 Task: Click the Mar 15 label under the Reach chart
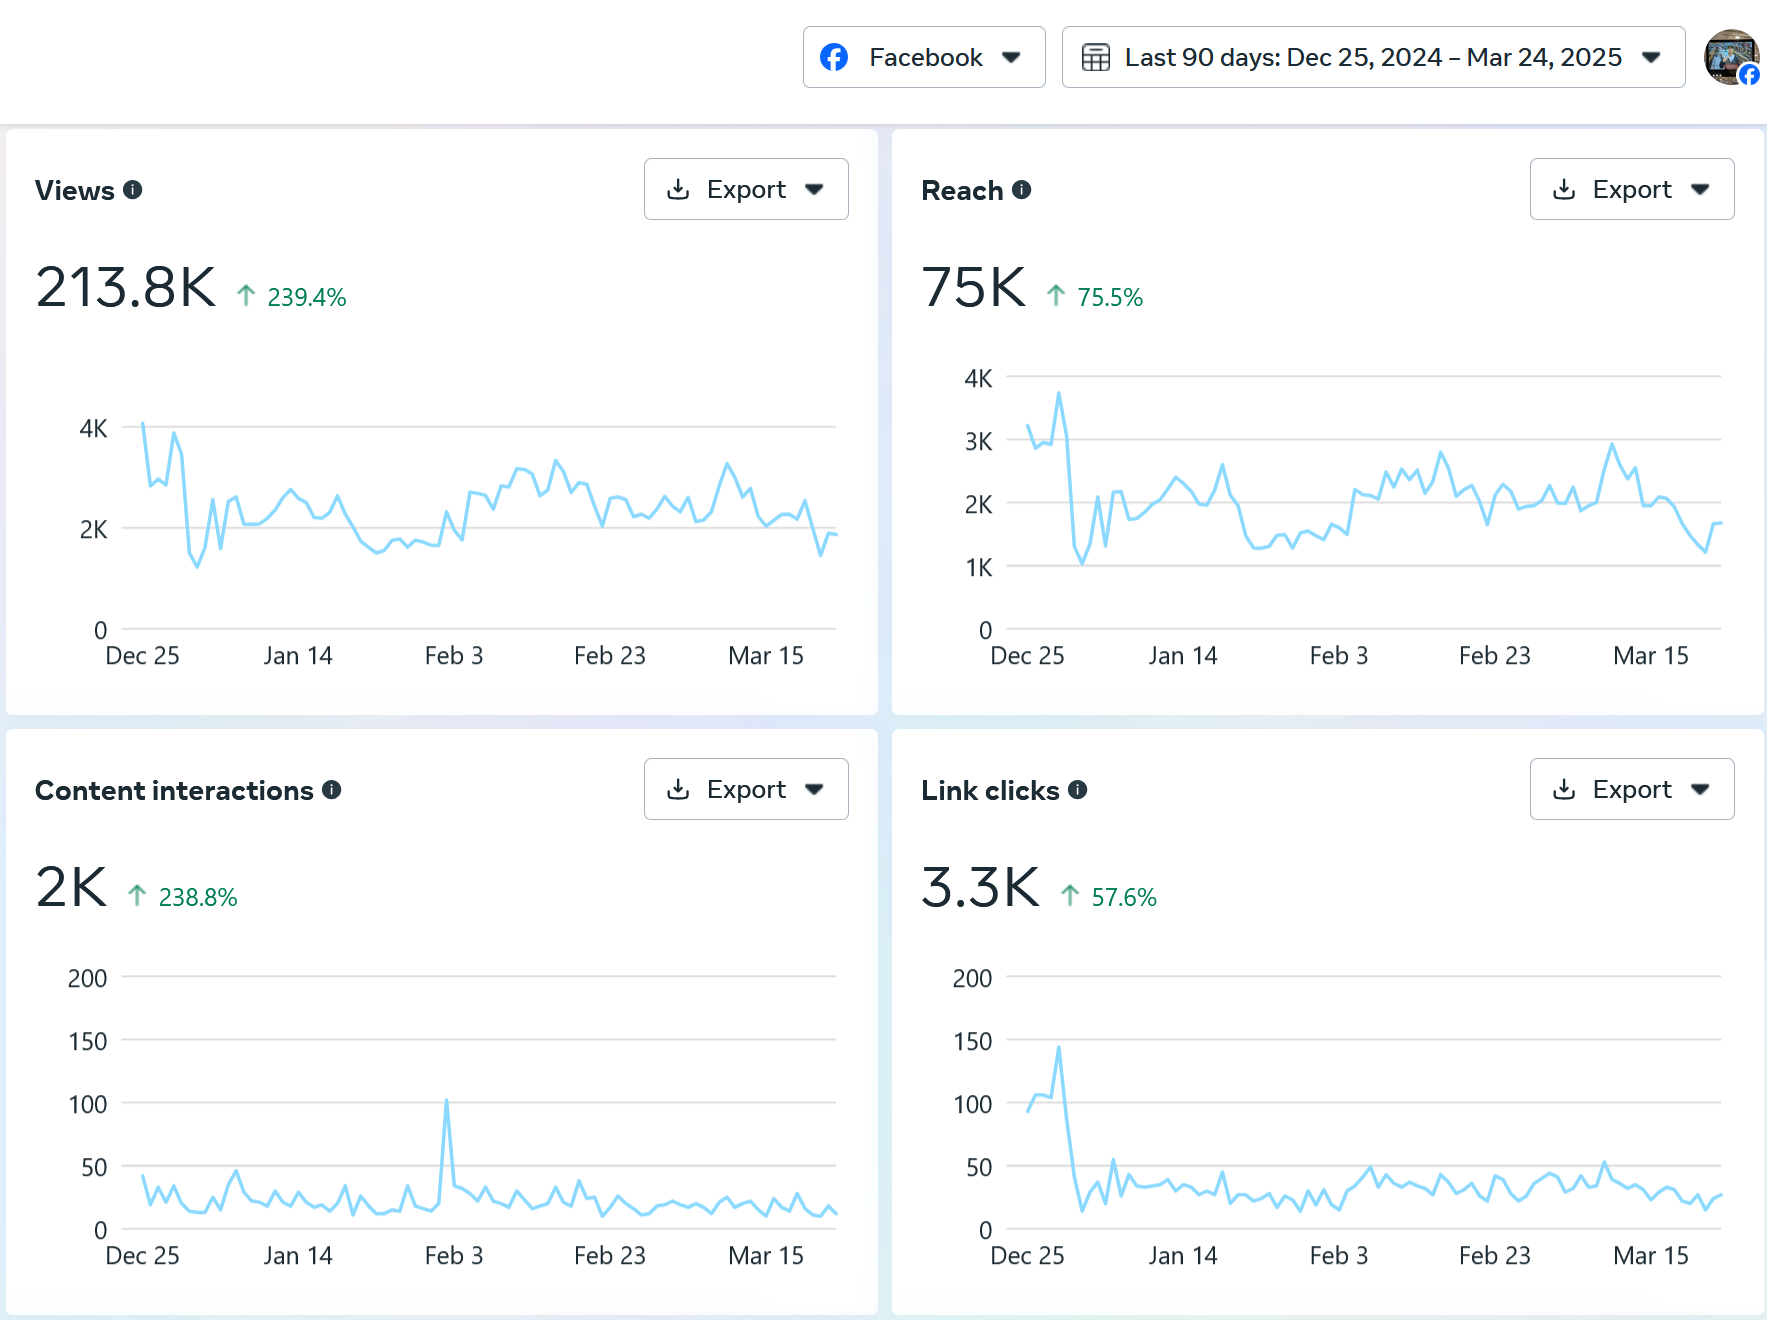pyautogui.click(x=1651, y=656)
